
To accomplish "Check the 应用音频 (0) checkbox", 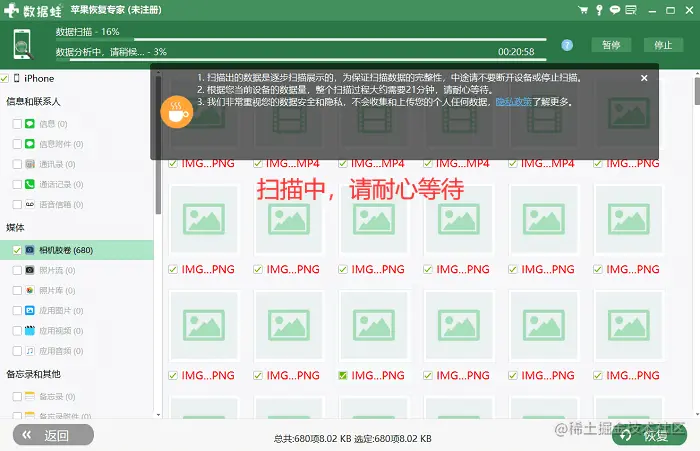I will [x=17, y=351].
